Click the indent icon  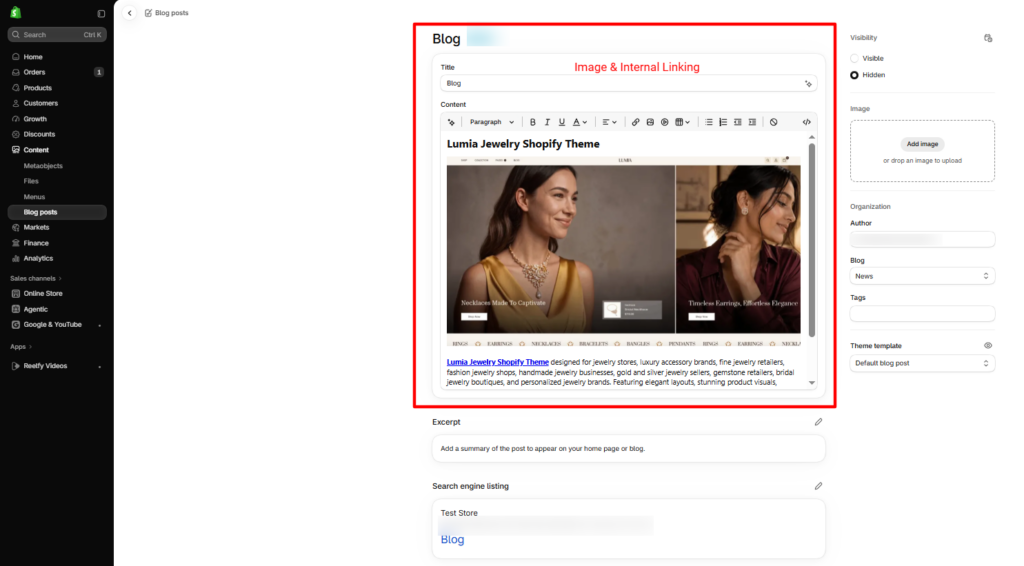click(x=752, y=122)
